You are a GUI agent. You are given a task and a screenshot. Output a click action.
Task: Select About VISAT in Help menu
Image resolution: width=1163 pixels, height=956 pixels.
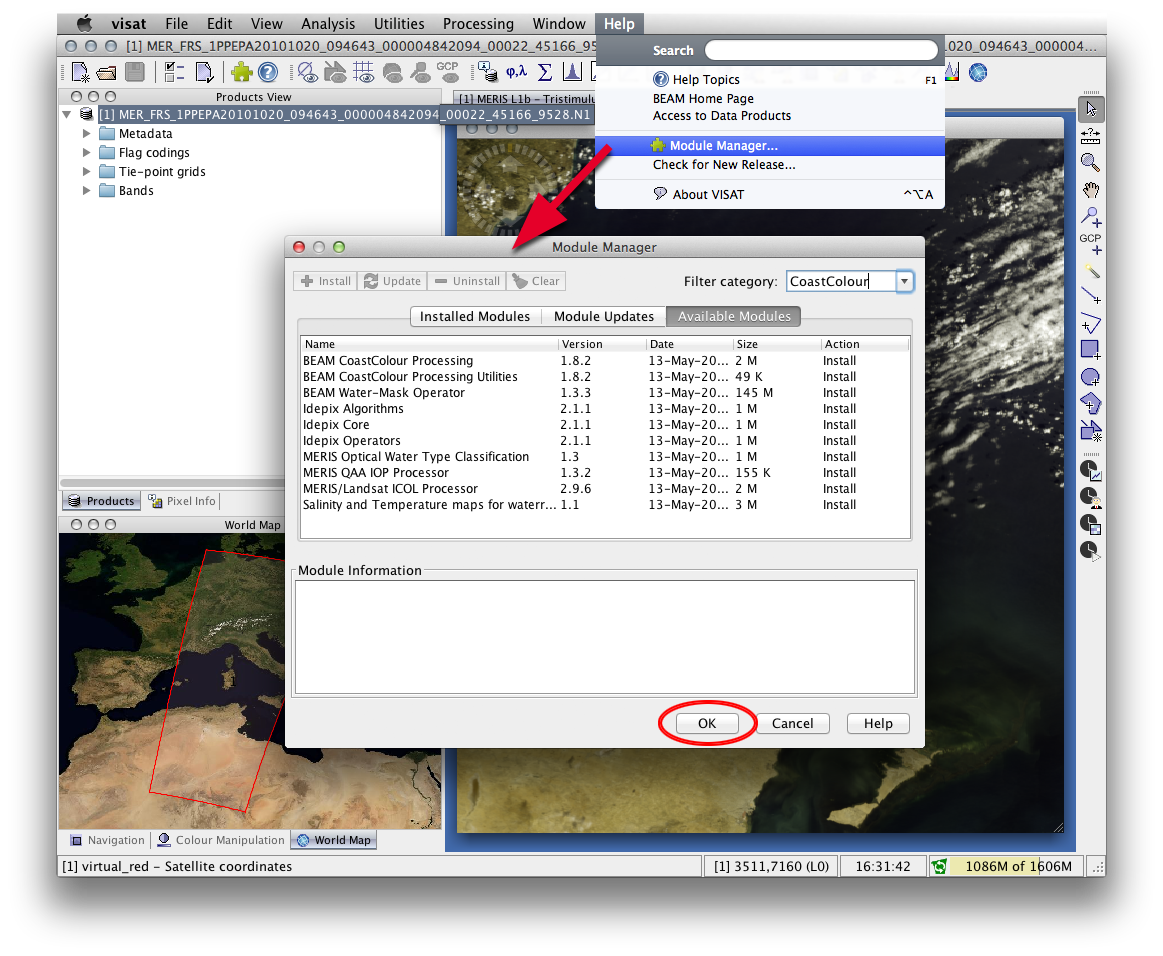770,194
